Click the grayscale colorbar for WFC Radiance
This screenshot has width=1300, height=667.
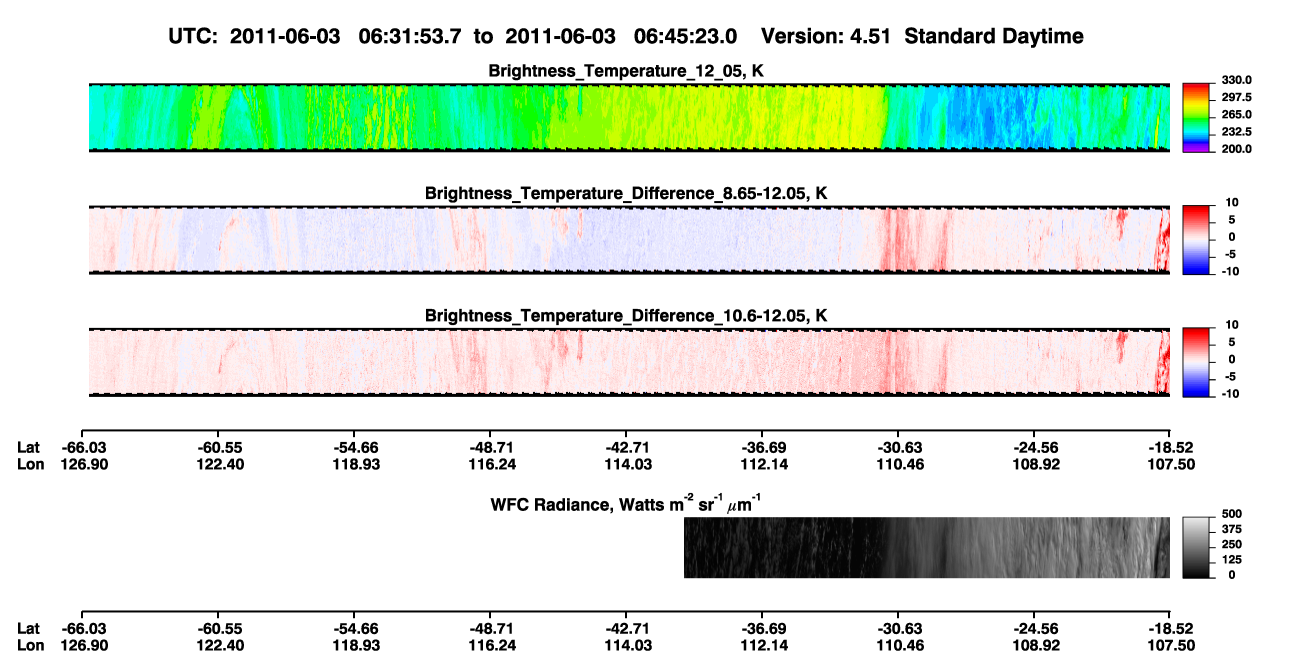coord(1197,548)
